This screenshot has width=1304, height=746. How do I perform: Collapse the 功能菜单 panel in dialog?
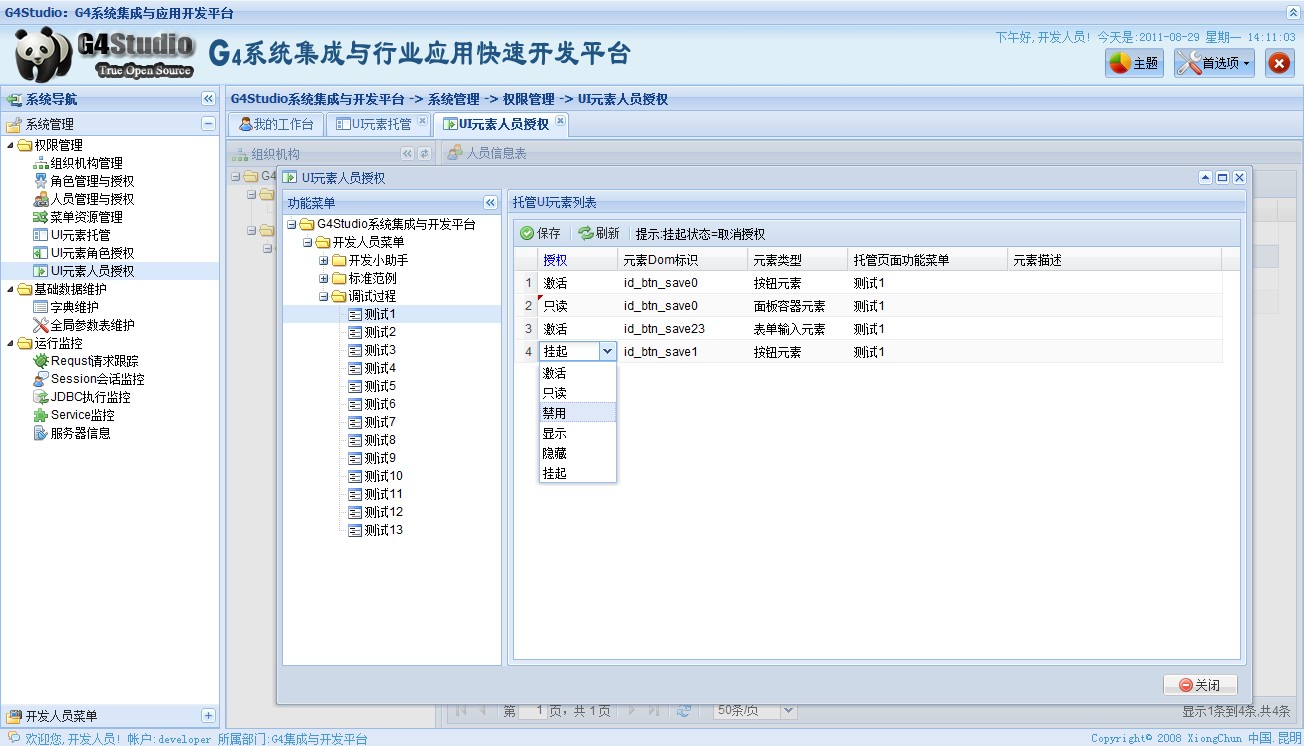490,202
